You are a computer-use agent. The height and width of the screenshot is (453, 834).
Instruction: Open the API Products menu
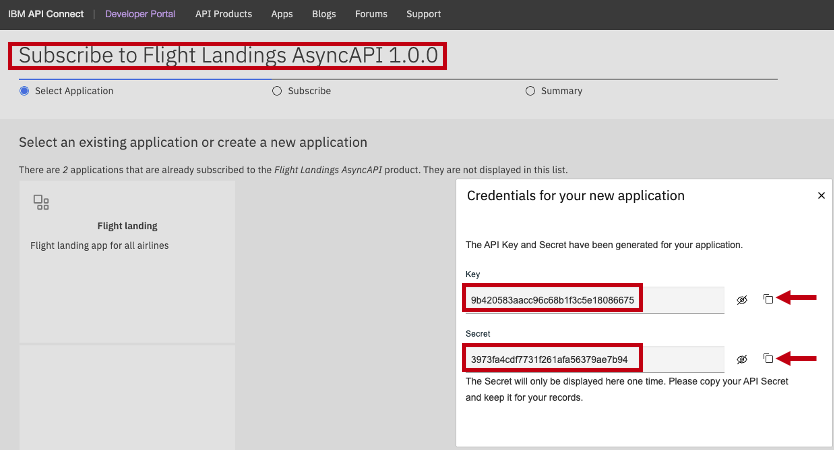[x=223, y=14]
